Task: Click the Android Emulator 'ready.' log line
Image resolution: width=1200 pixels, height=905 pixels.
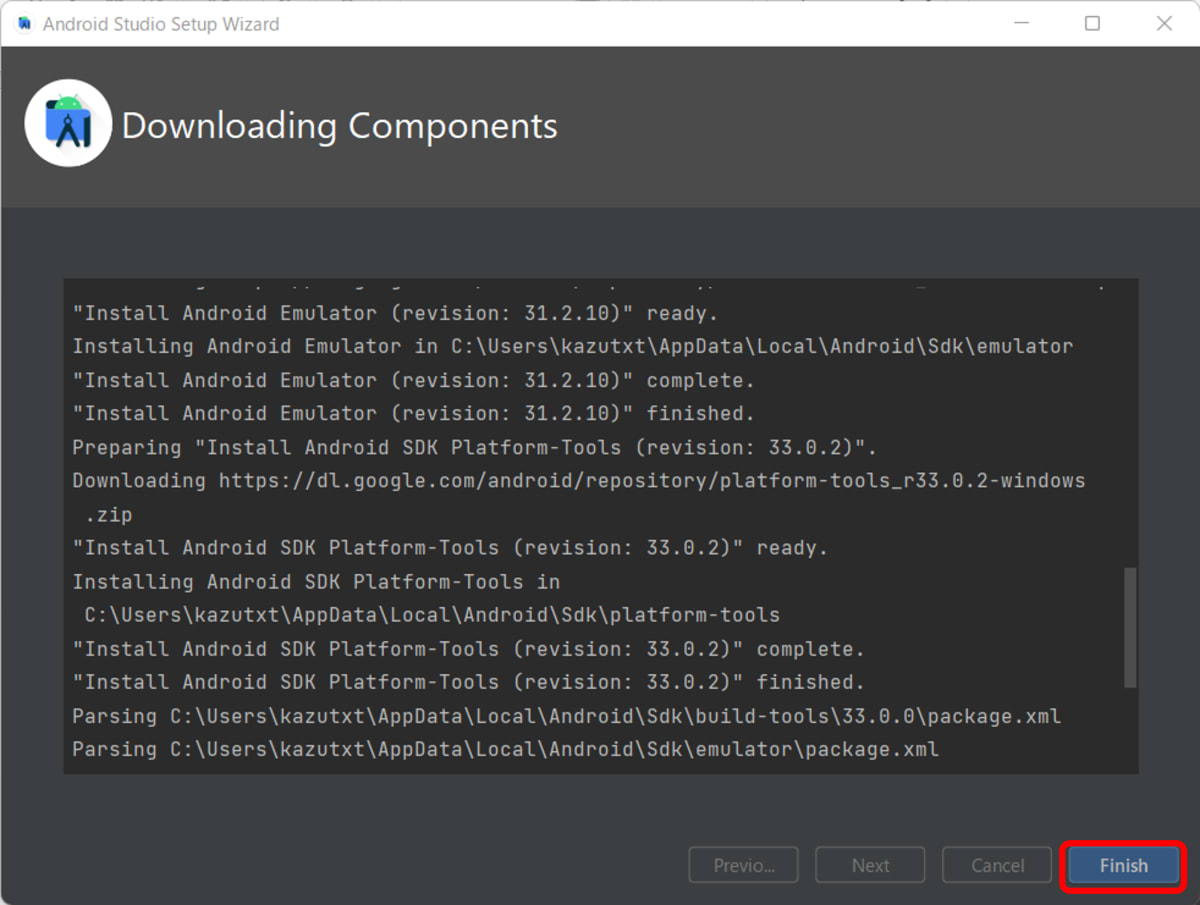Action: click(395, 313)
